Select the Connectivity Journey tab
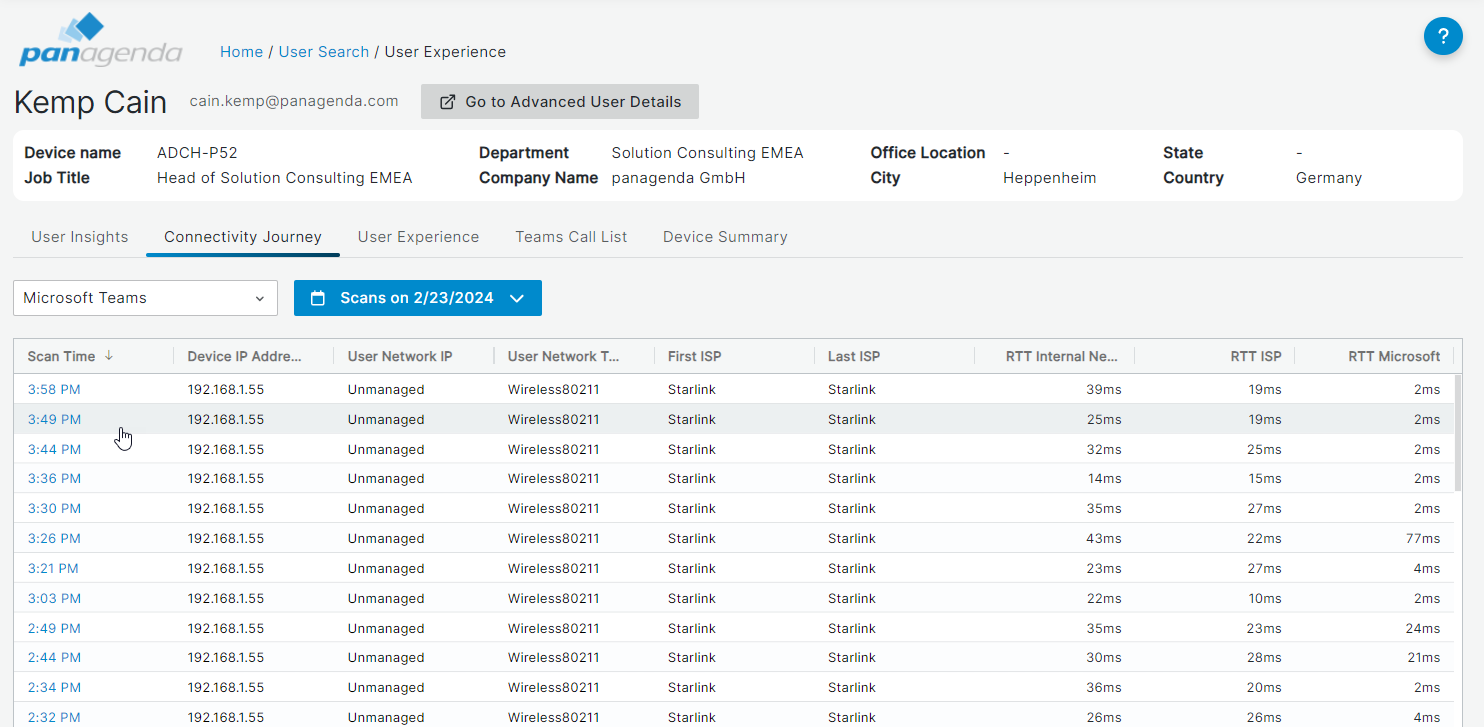This screenshot has width=1484, height=727. pyautogui.click(x=243, y=237)
